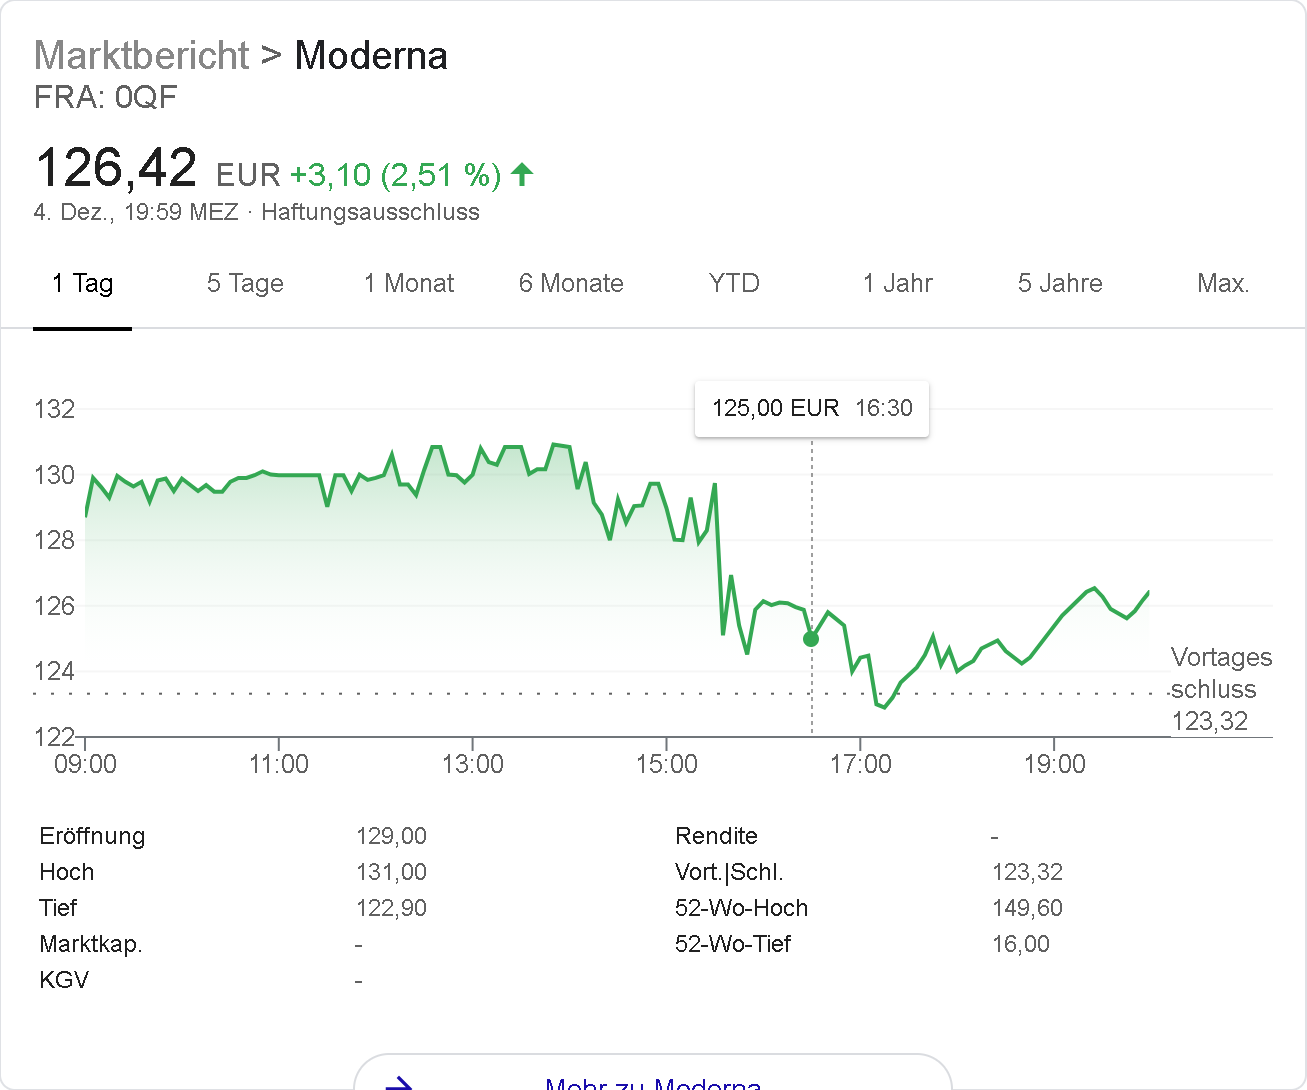Open the Marktbericht breadcrumb link
Viewport: 1307px width, 1090px height.
(x=141, y=56)
